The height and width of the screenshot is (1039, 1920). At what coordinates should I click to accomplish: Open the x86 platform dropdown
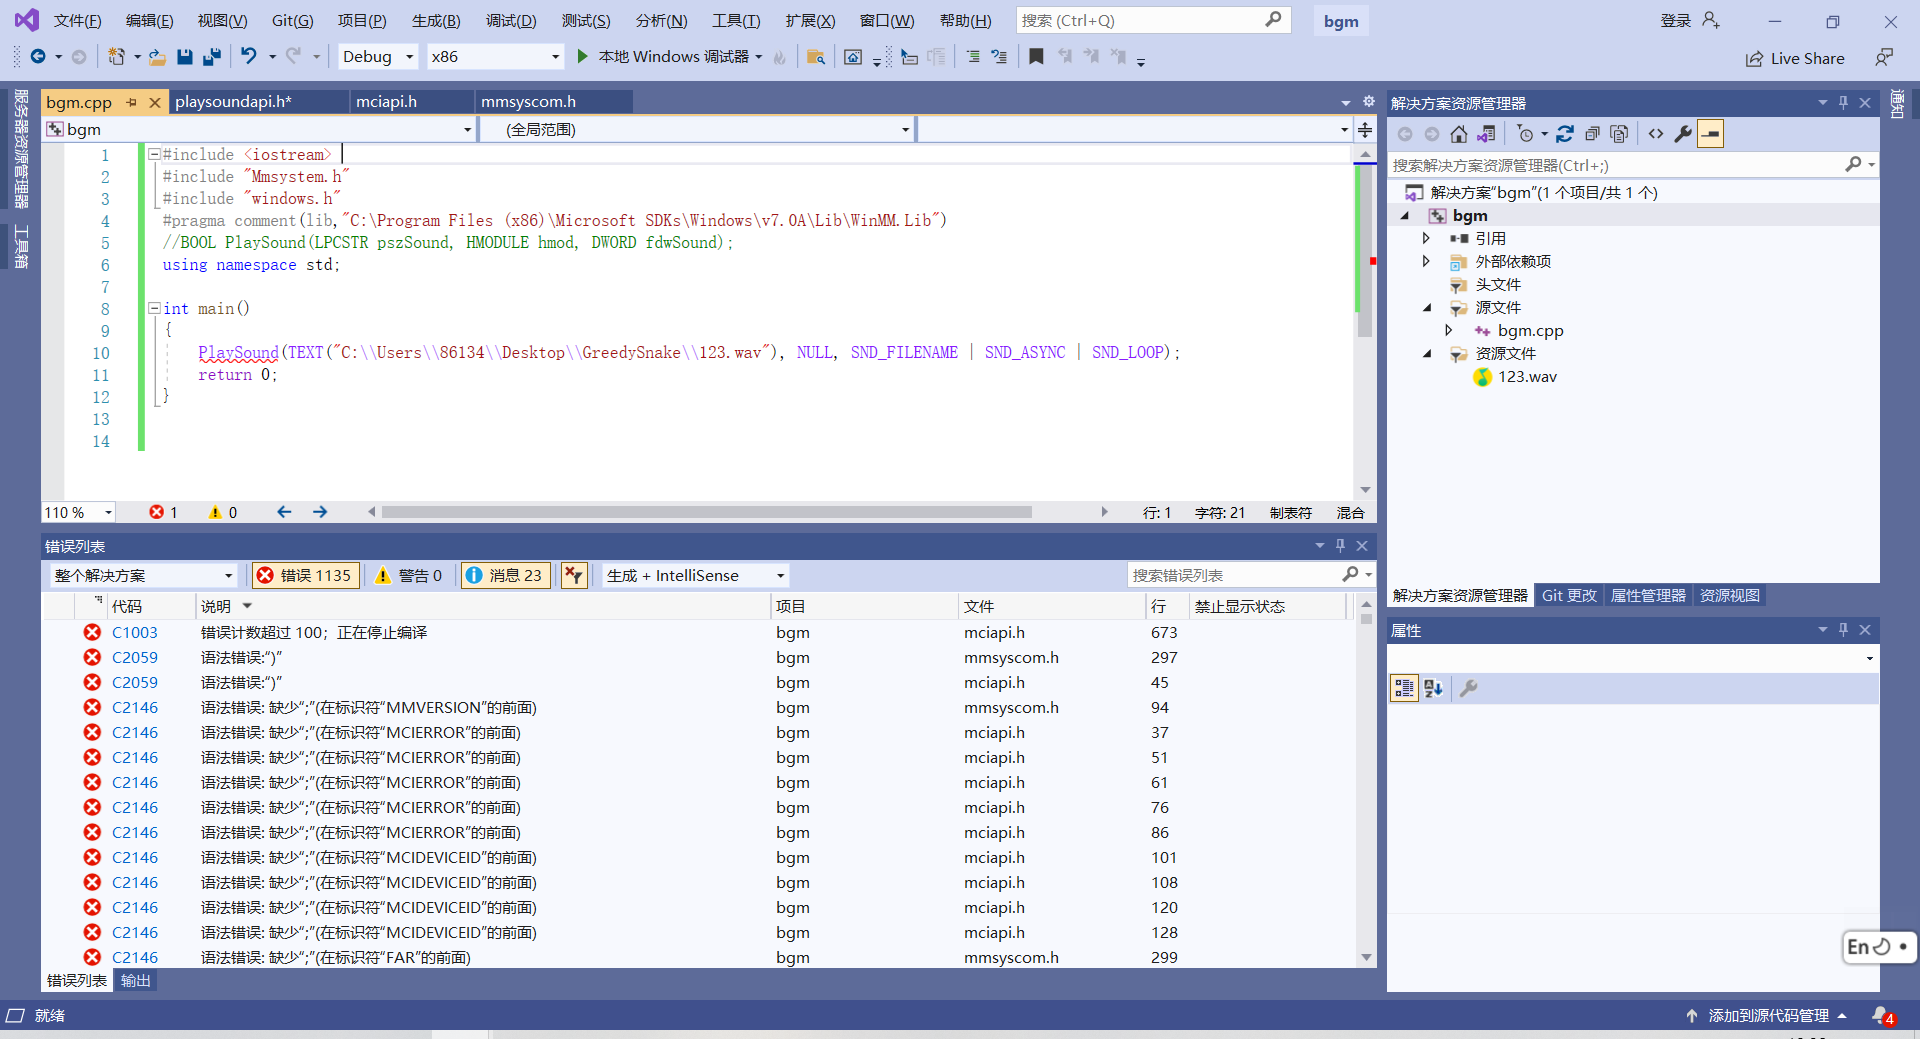coord(494,57)
